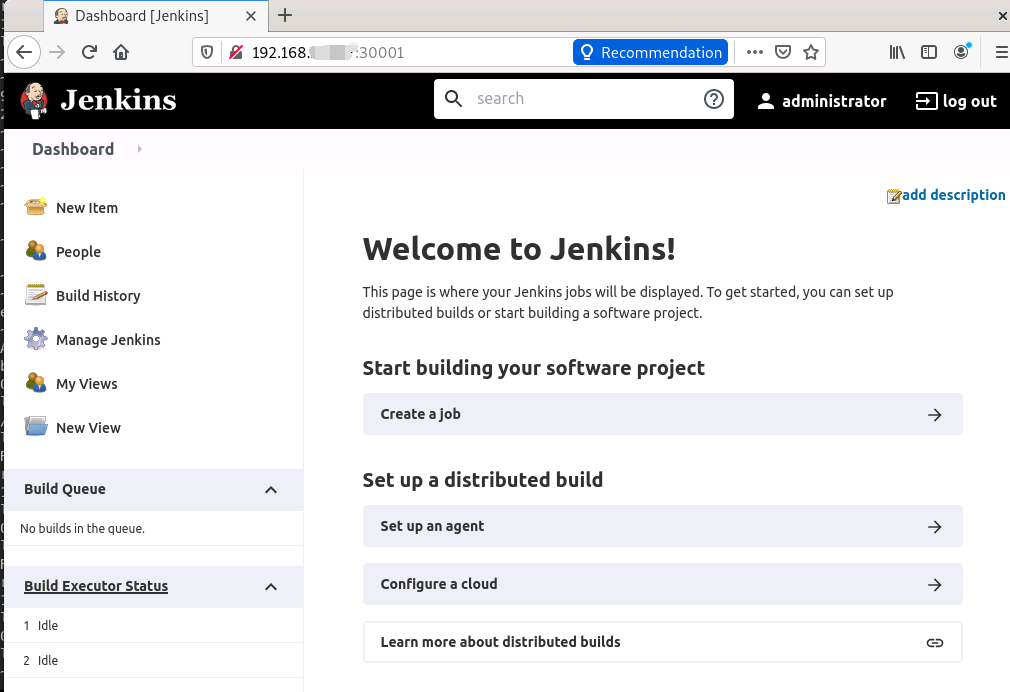The height and width of the screenshot is (692, 1010).
Task: Go back with browser back arrow
Action: [24, 52]
